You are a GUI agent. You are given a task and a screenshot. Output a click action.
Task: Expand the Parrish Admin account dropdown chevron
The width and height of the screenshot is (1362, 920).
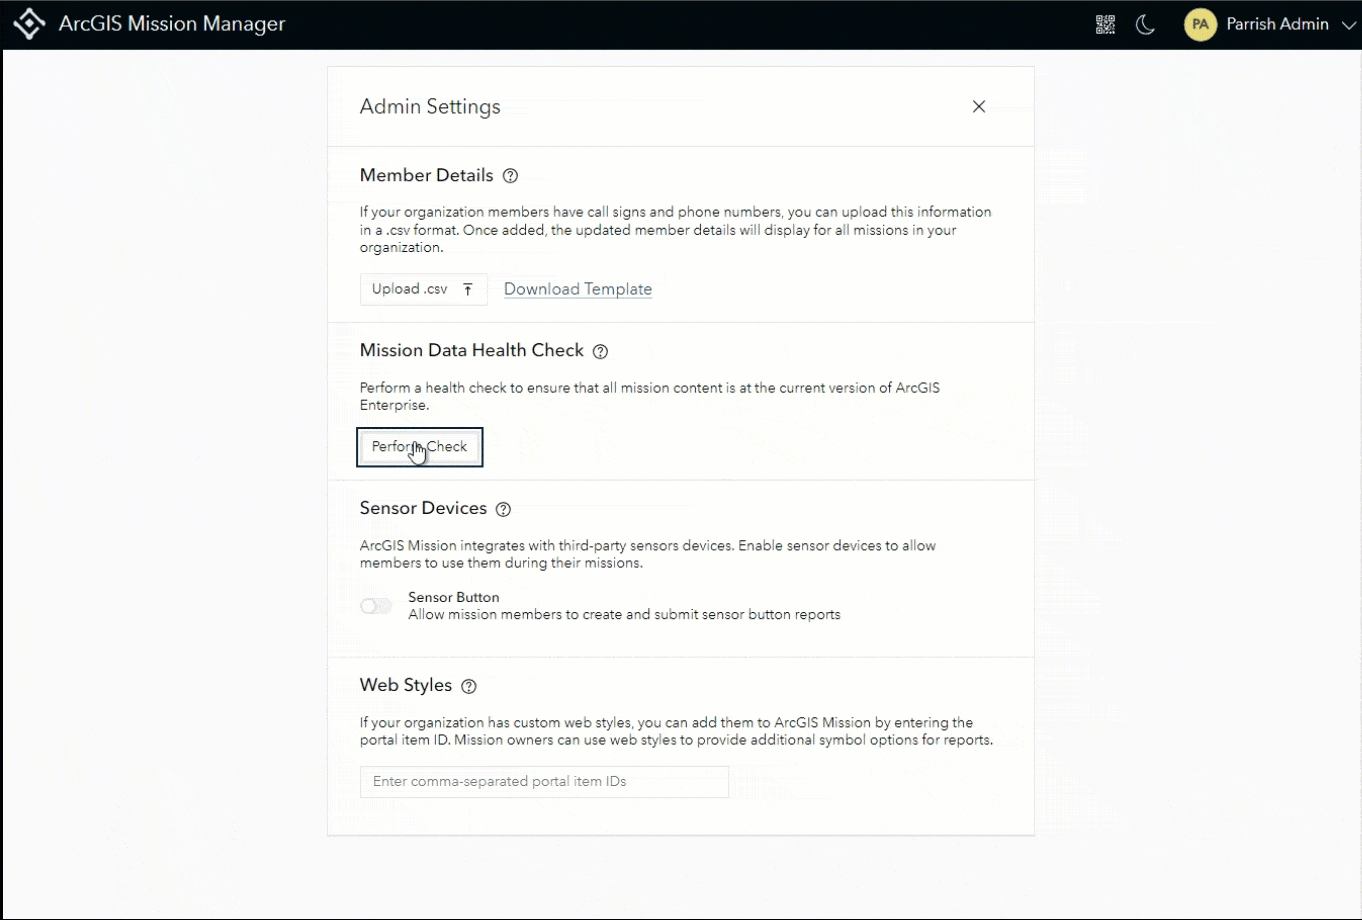click(x=1348, y=25)
